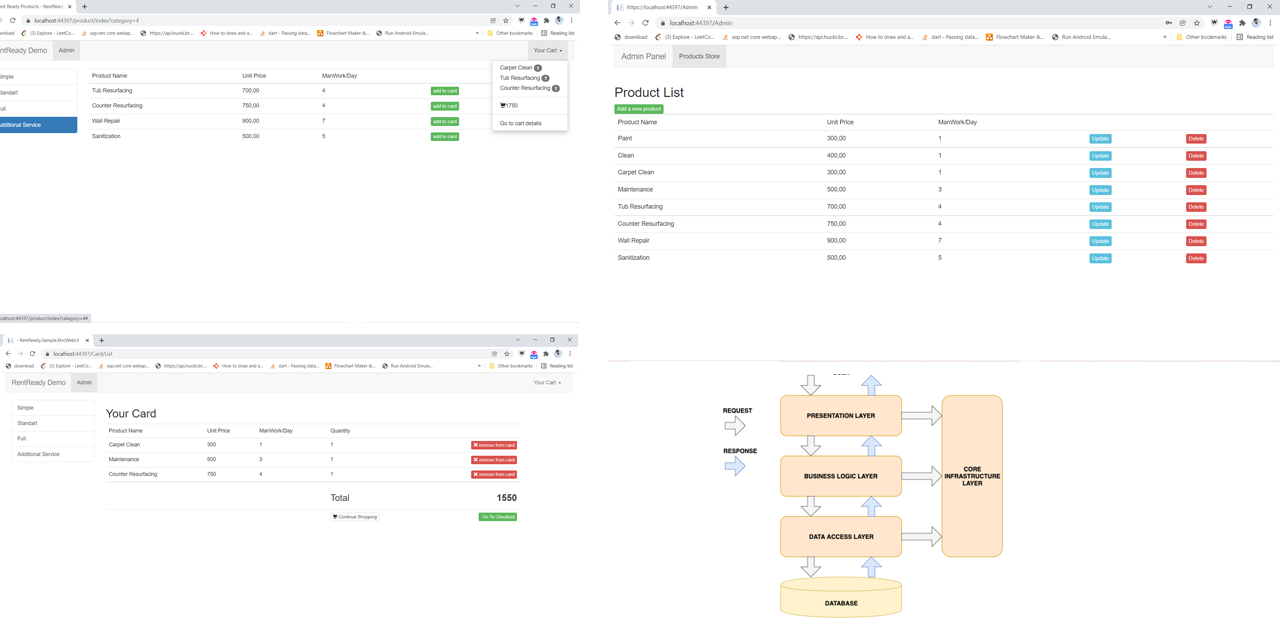The height and width of the screenshot is (640, 1280).
Task: Open new tab beside the Admin tab
Action: click(726, 7)
